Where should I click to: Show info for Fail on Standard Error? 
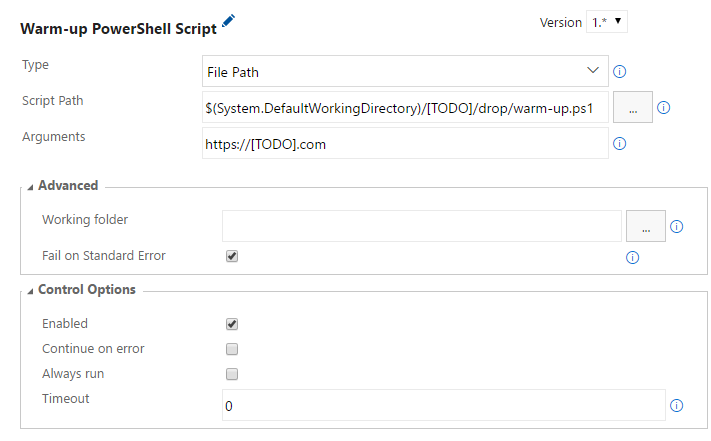pyautogui.click(x=632, y=257)
